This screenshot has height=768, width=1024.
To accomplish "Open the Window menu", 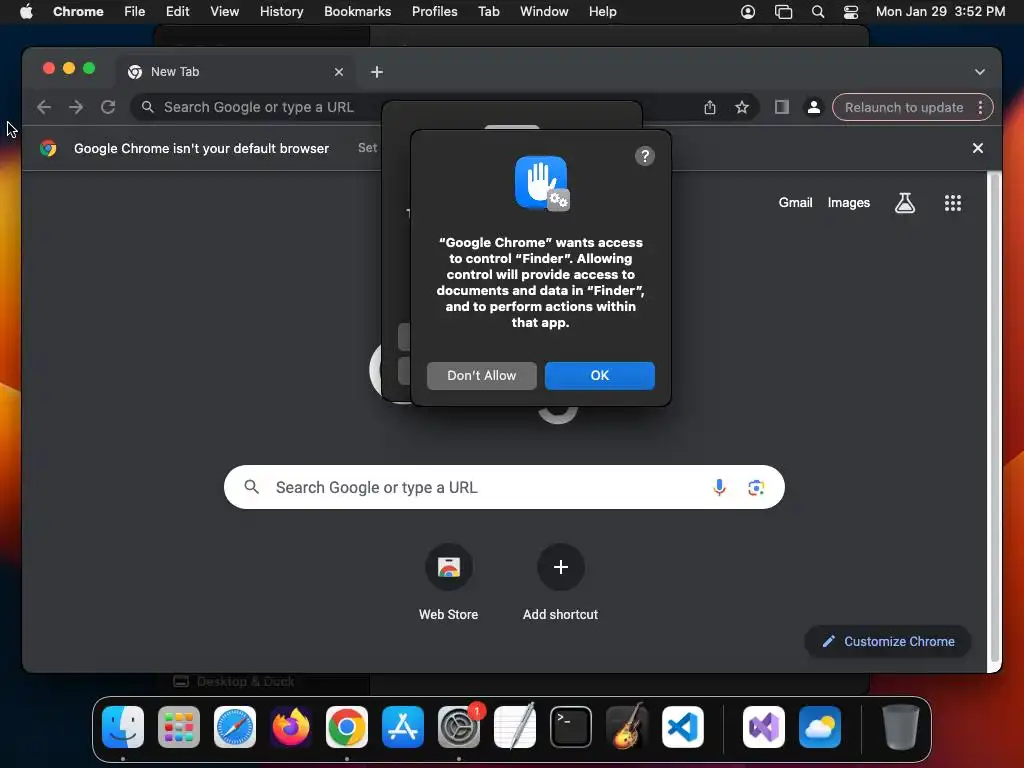I will click(x=544, y=12).
